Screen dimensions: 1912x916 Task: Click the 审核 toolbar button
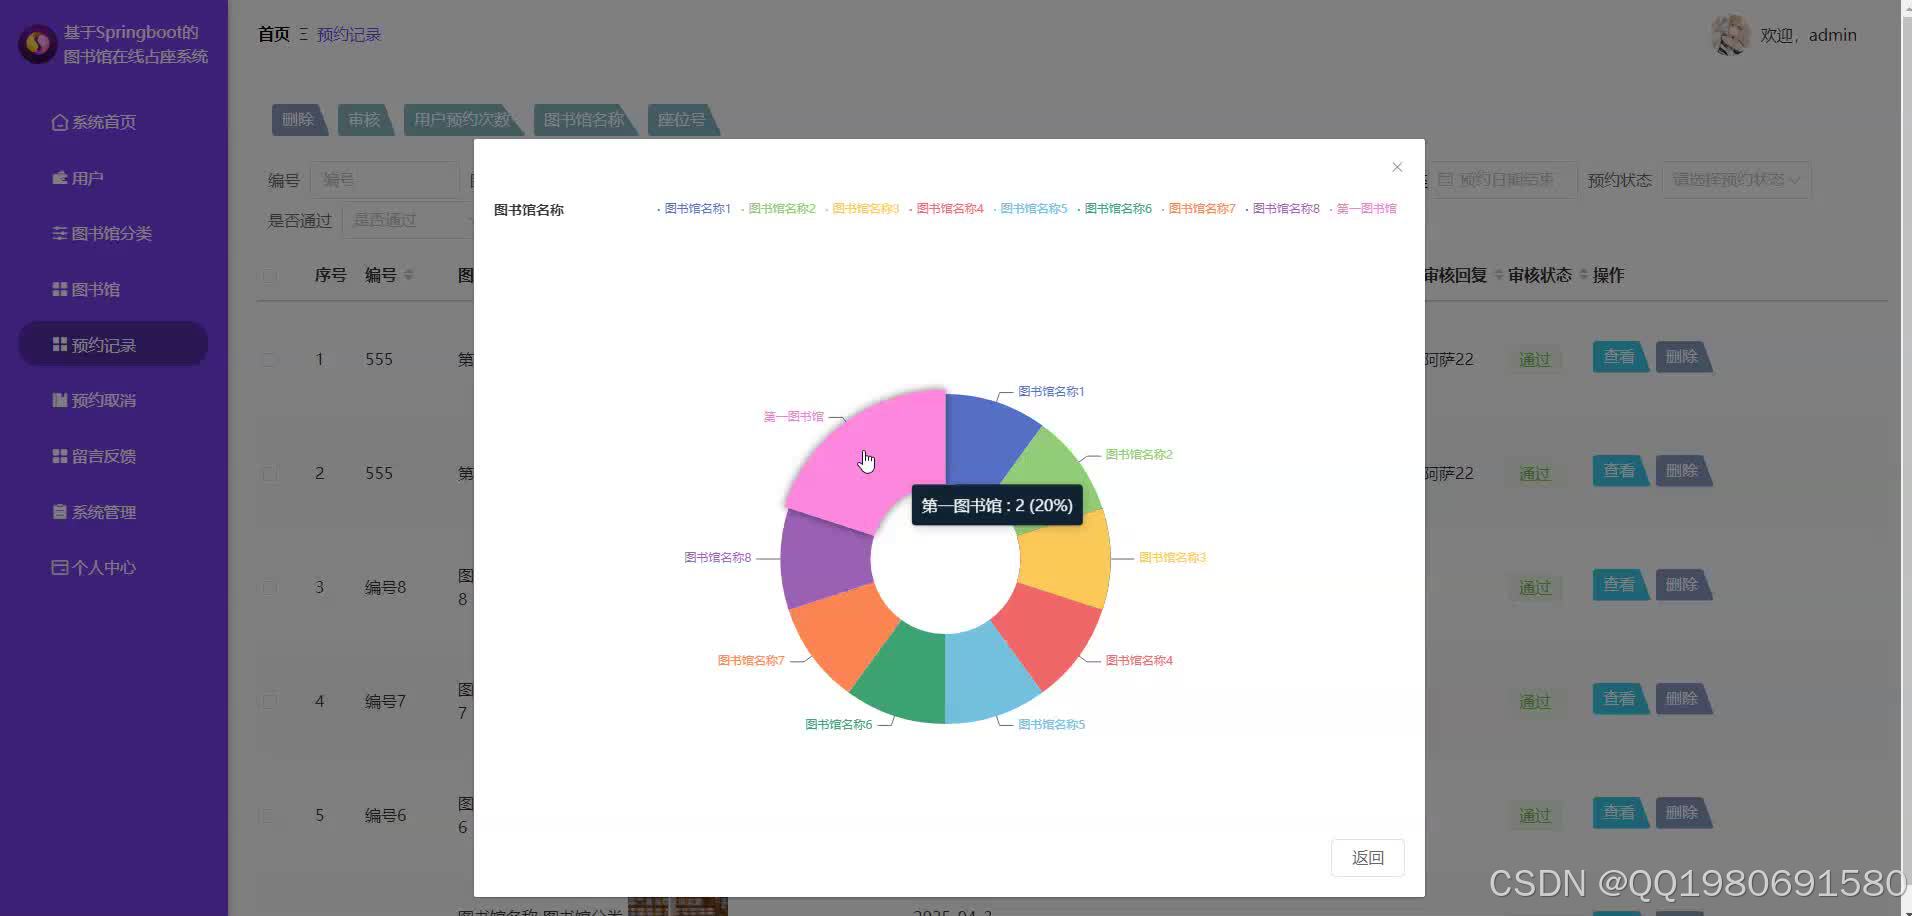click(x=364, y=120)
